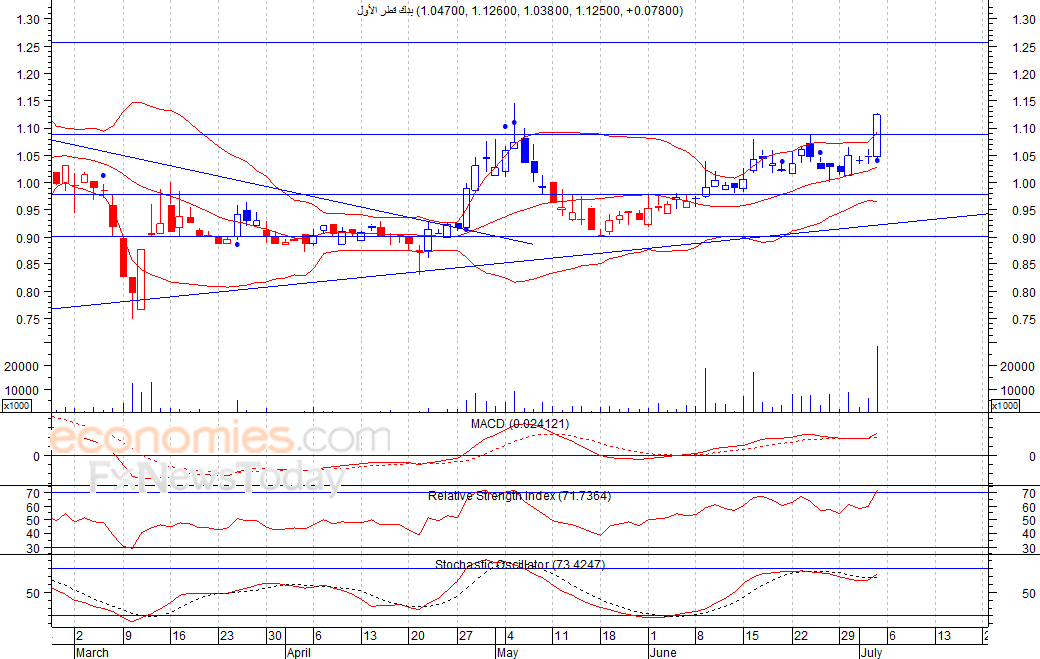Click the April month label on time axis
Image resolution: width=1040 pixels, height=659 pixels.
(x=298, y=652)
